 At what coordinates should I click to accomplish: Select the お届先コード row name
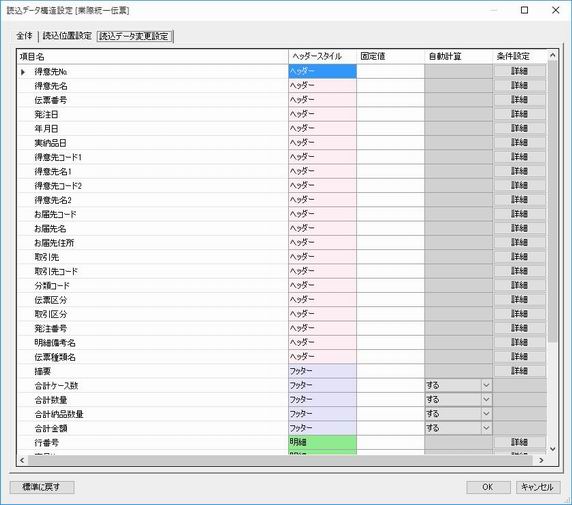coord(55,214)
